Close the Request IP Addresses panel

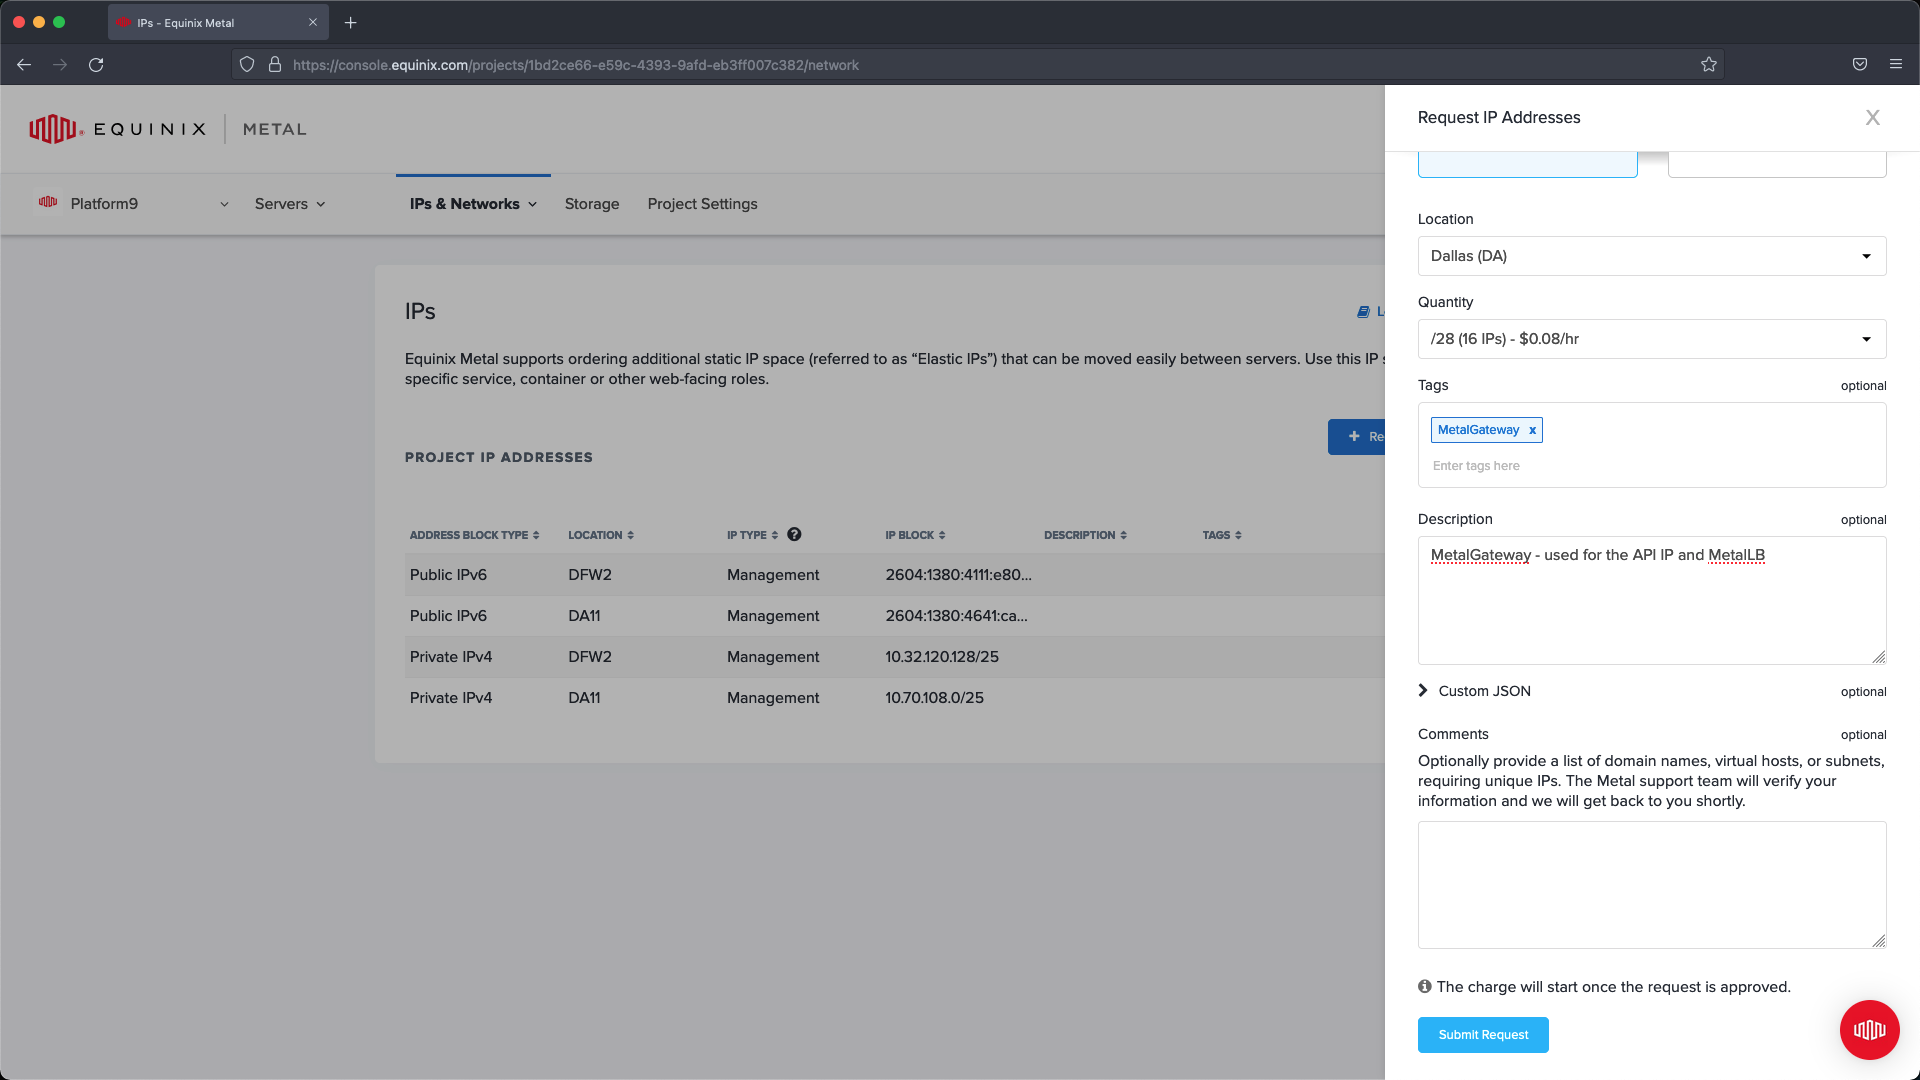(x=1873, y=118)
